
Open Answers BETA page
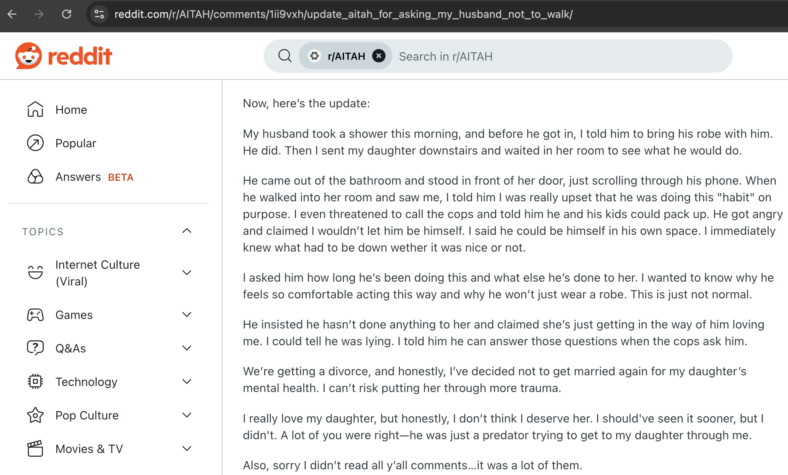click(94, 177)
